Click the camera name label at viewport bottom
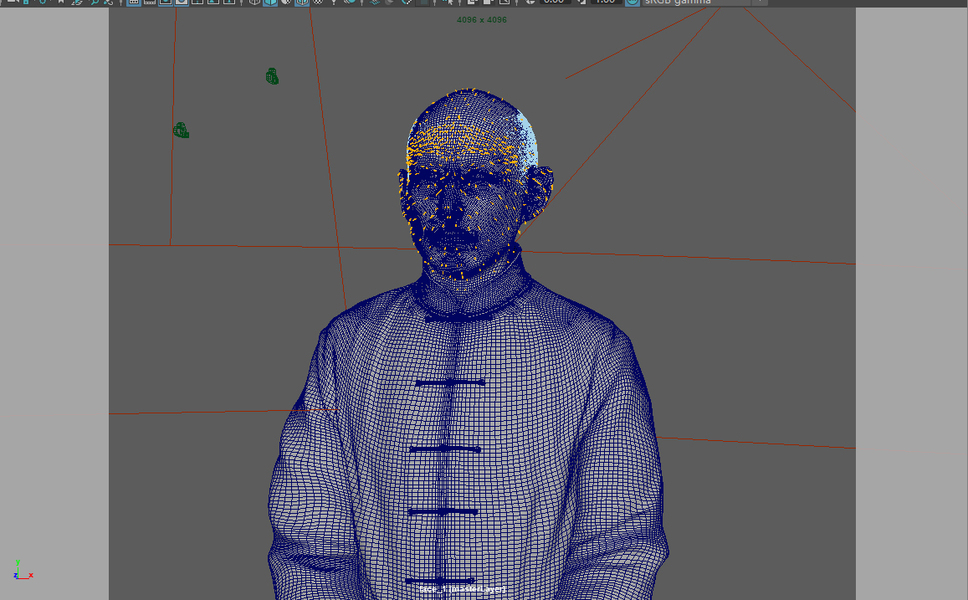This screenshot has height=600, width=968. [462, 590]
